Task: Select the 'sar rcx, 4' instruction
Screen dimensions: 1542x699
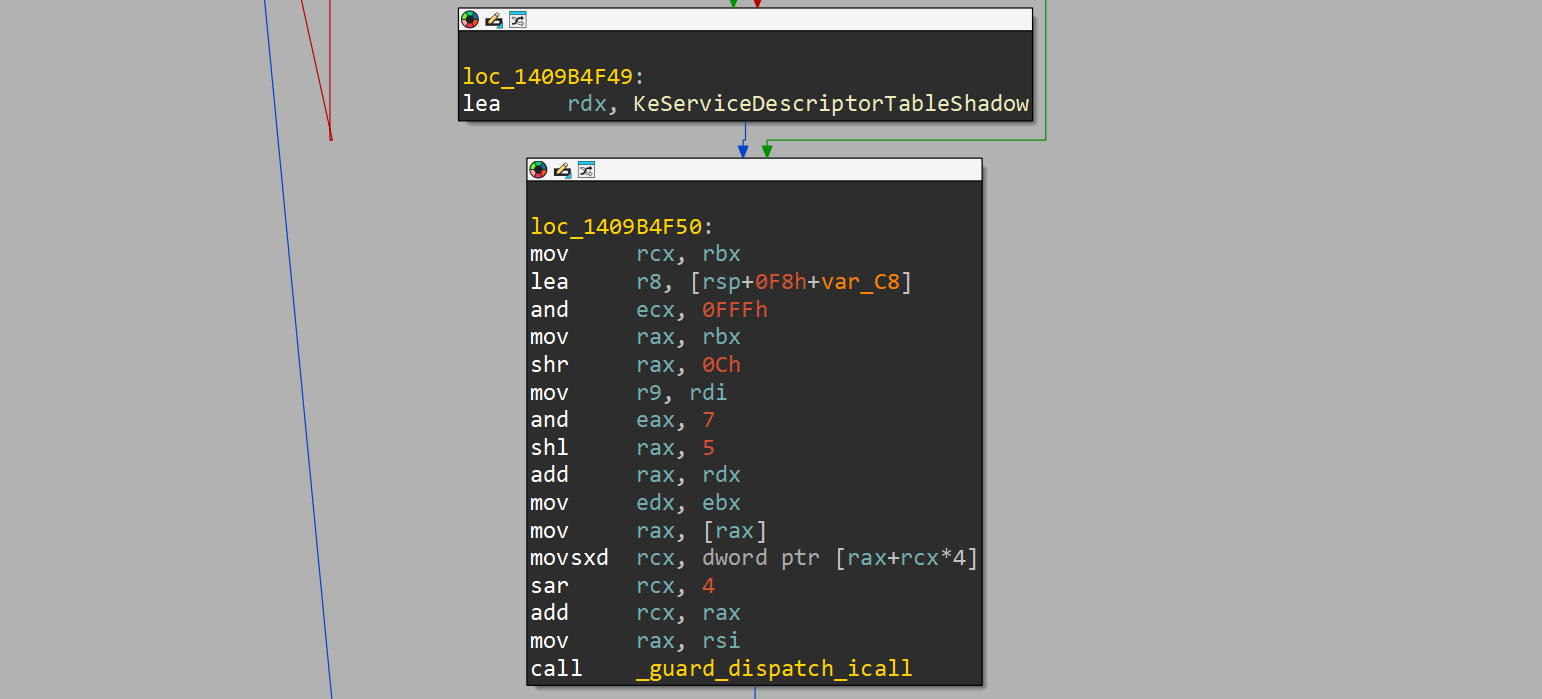Action: (623, 586)
